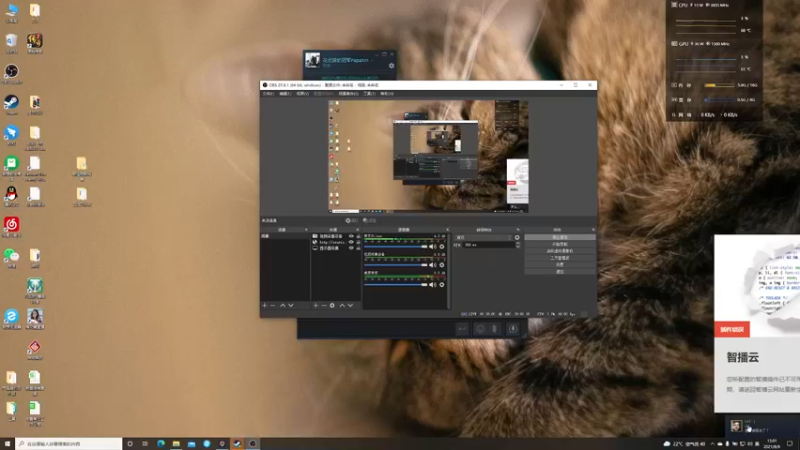The image size is (800, 450).
Task: Lock the 视频采集设备 source
Action: [x=358, y=236]
